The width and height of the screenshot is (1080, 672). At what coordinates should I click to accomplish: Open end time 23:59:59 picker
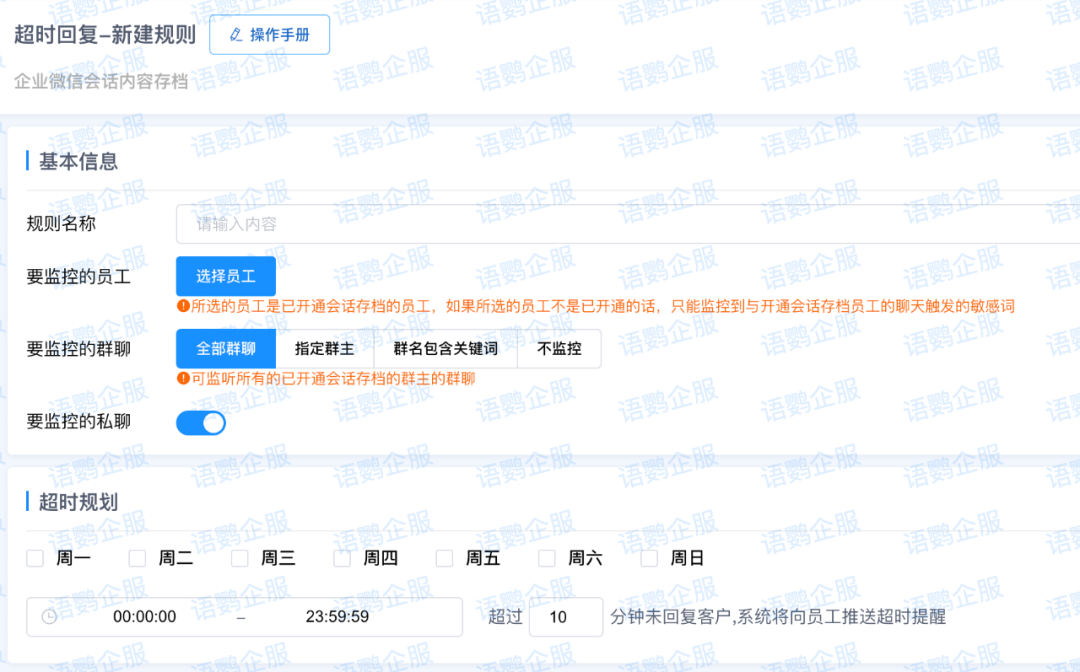coord(337,617)
